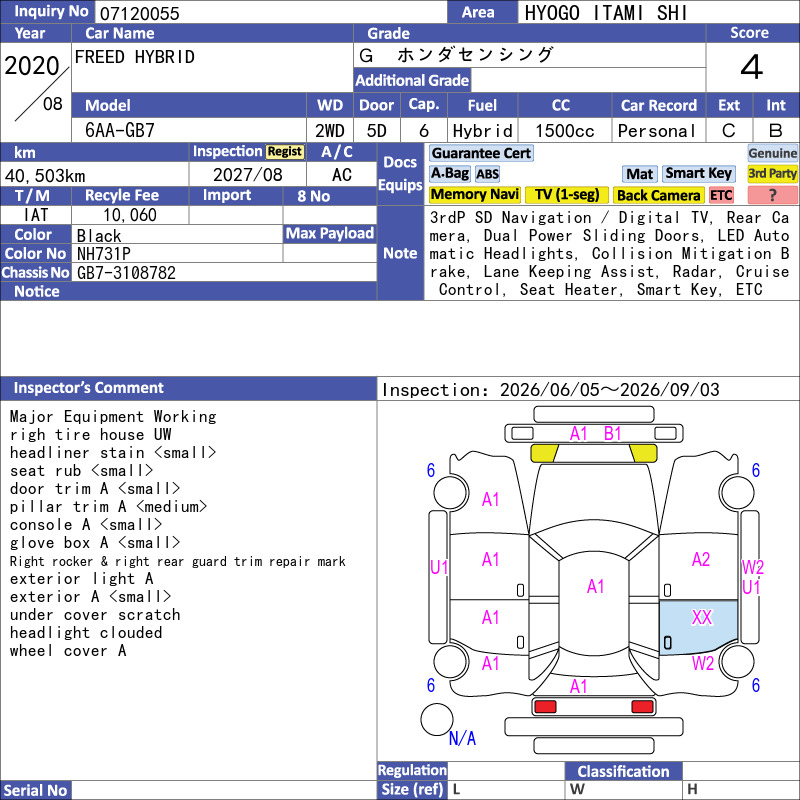Select area value HYOGO ITAMI SHI
This screenshot has height=800, width=800.
point(606,13)
